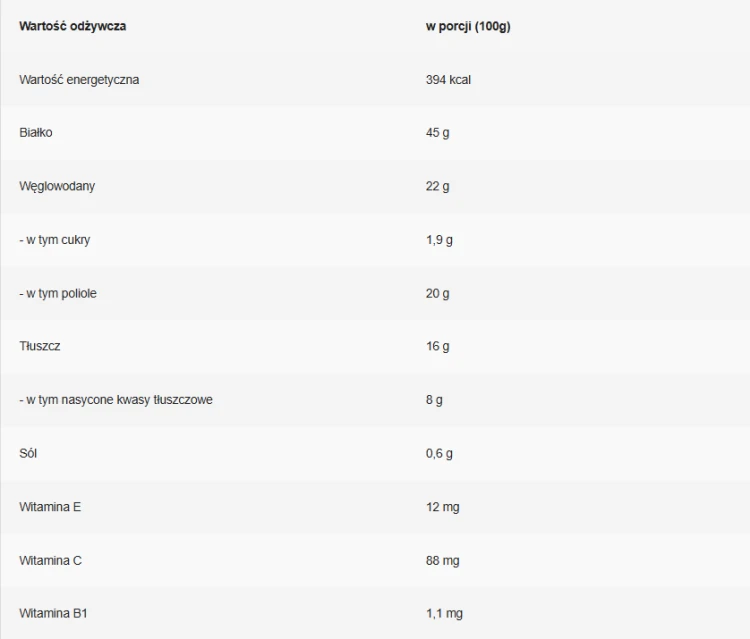The width and height of the screenshot is (750, 639).
Task: Click the '0,6 g' salt value
Action: [439, 454]
